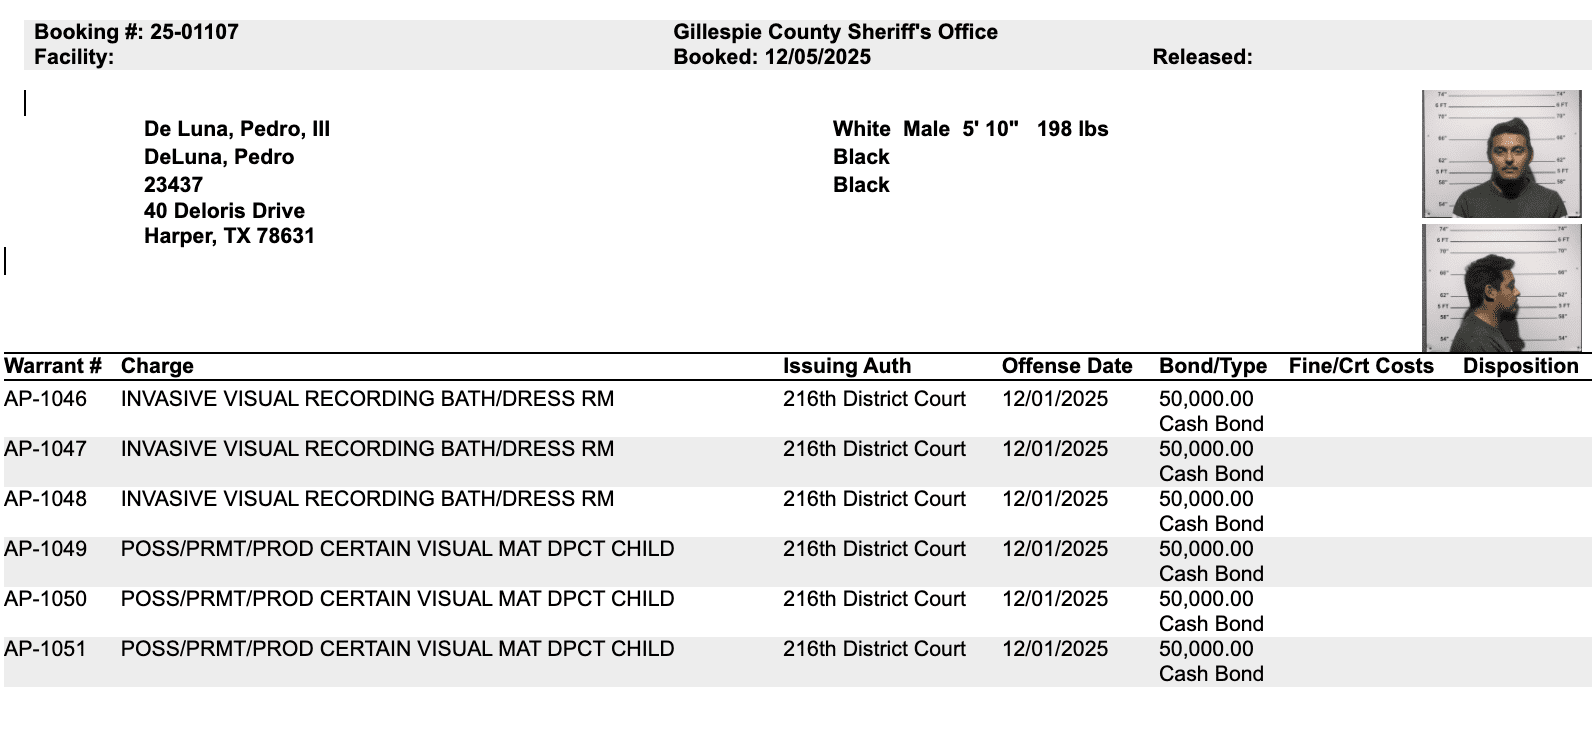Viewport: 1592px width, 732px height.
Task: Click the Charge column header
Action: click(x=157, y=366)
